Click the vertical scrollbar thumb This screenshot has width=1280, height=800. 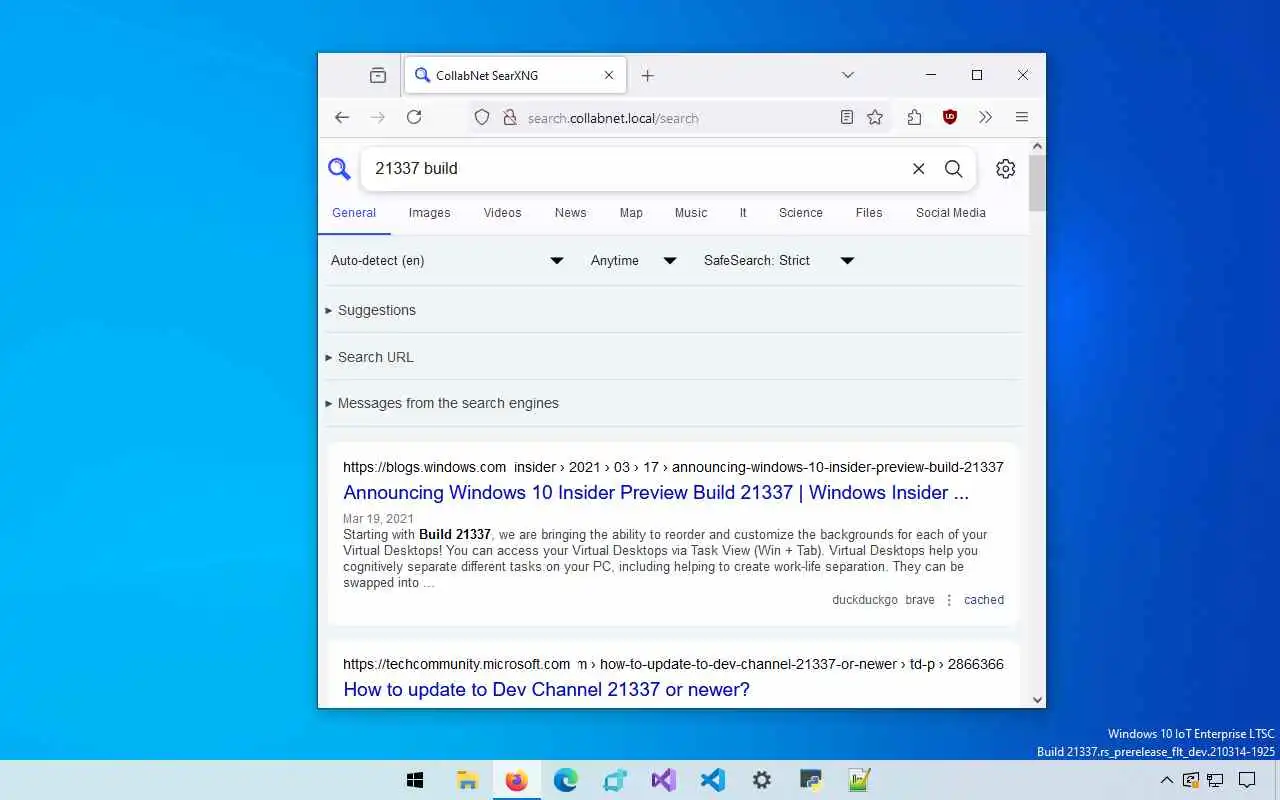click(1037, 183)
